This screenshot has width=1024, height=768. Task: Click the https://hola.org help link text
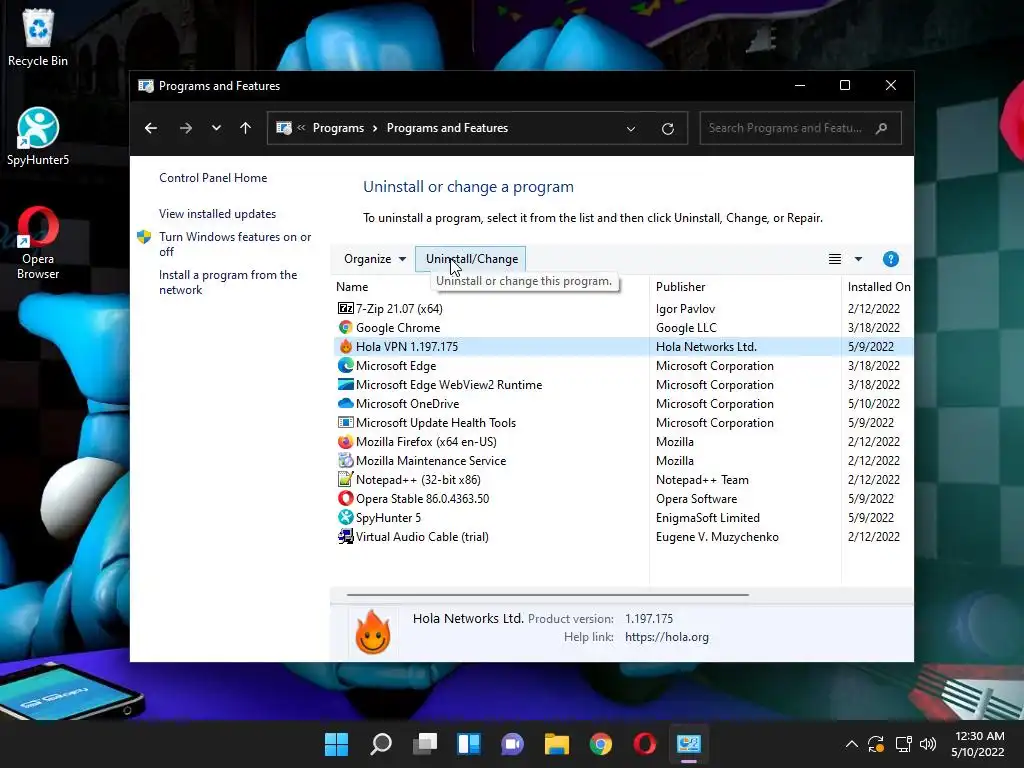[x=666, y=637]
